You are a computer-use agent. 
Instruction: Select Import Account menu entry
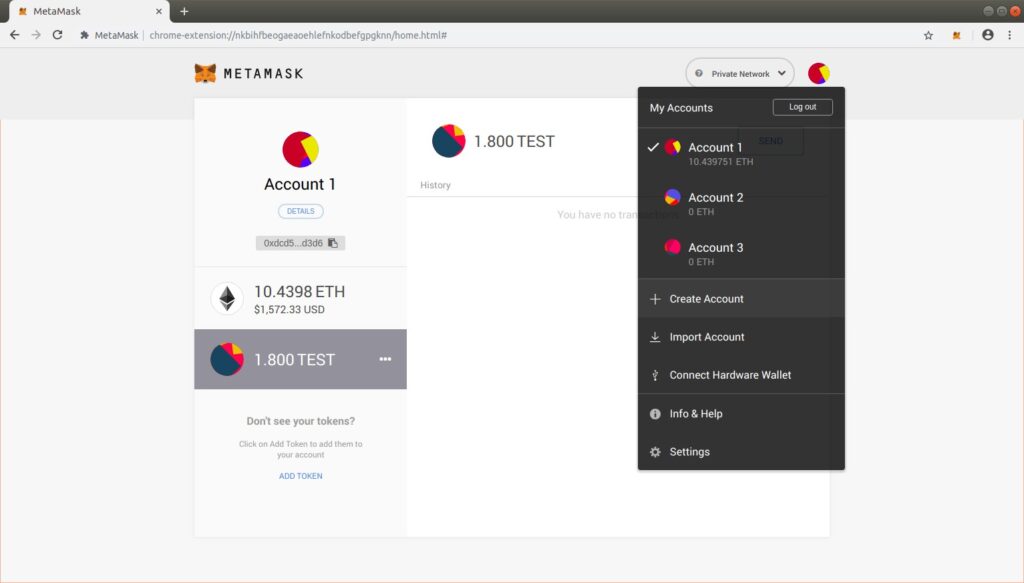(x=706, y=337)
